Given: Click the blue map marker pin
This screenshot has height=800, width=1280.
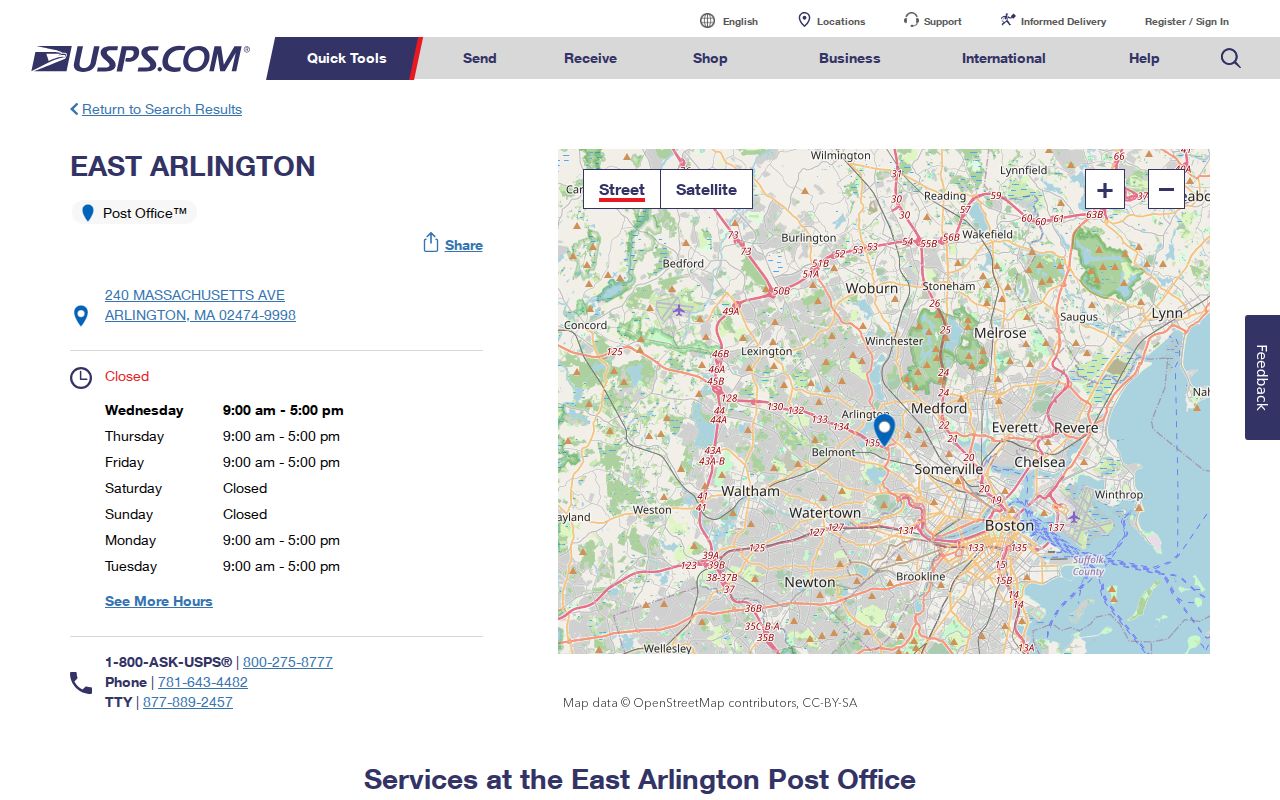Looking at the screenshot, I should 884,430.
